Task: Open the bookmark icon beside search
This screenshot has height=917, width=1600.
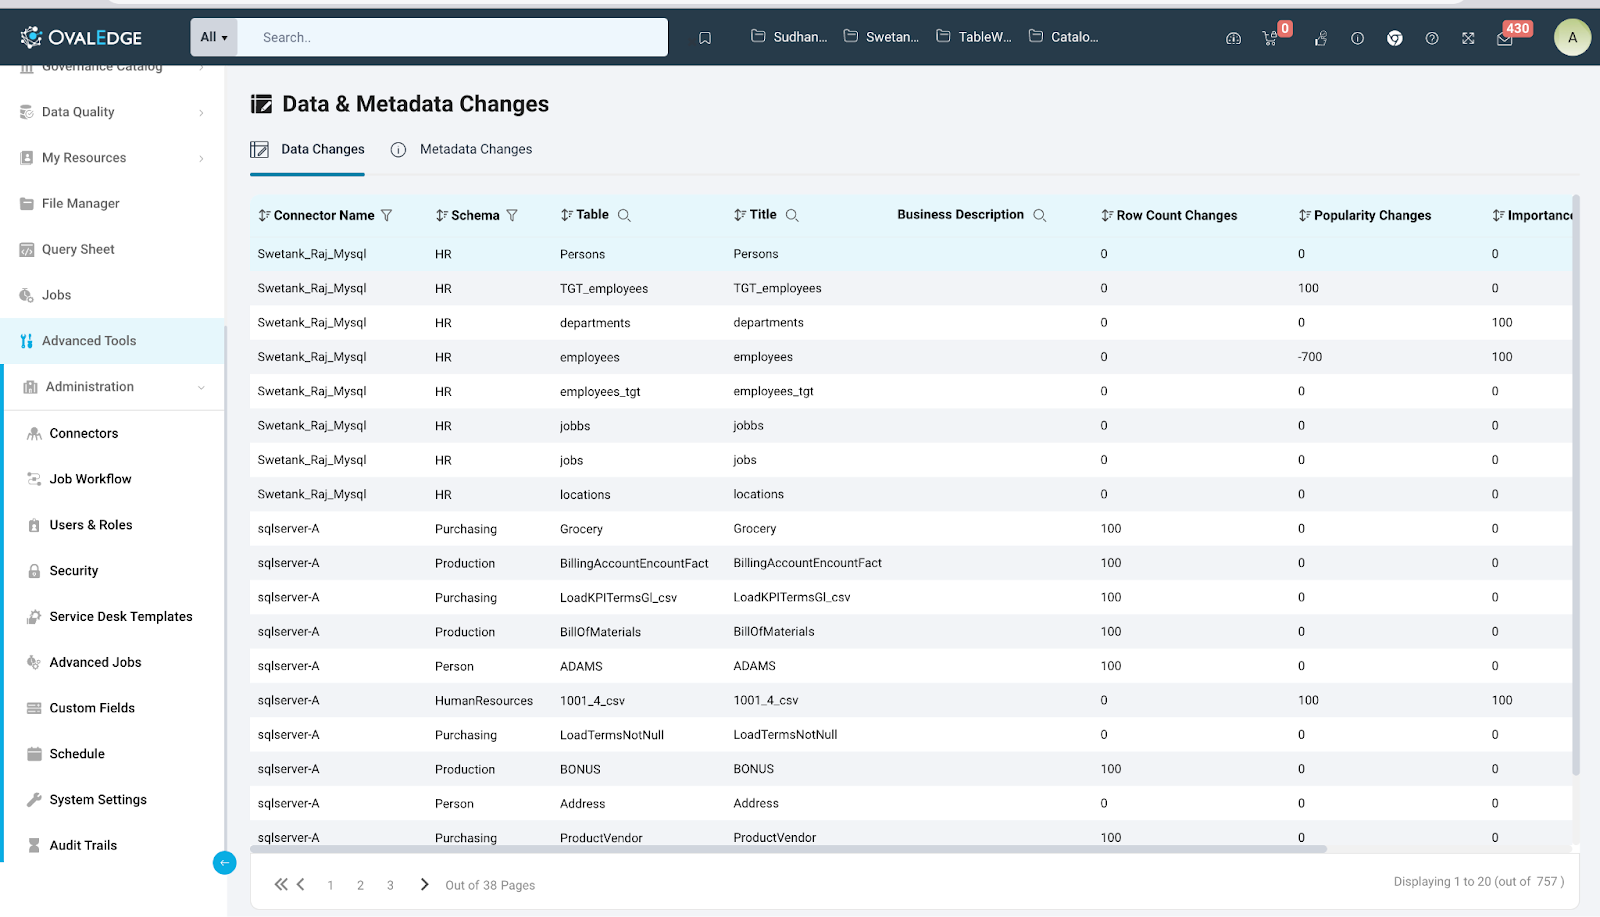Action: 705,38
